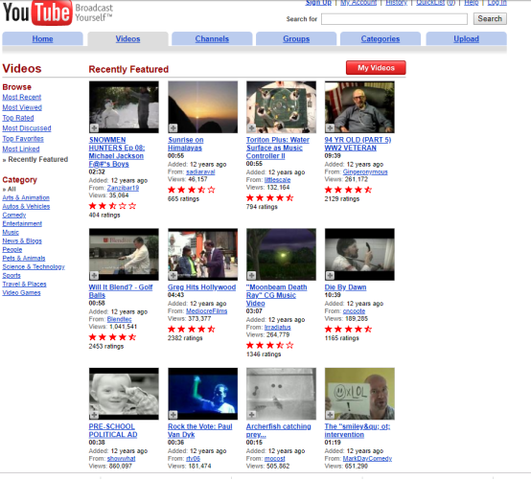This screenshot has width=531, height=480.
Task: Open Toriton Plus video title link
Action: pos(278,148)
